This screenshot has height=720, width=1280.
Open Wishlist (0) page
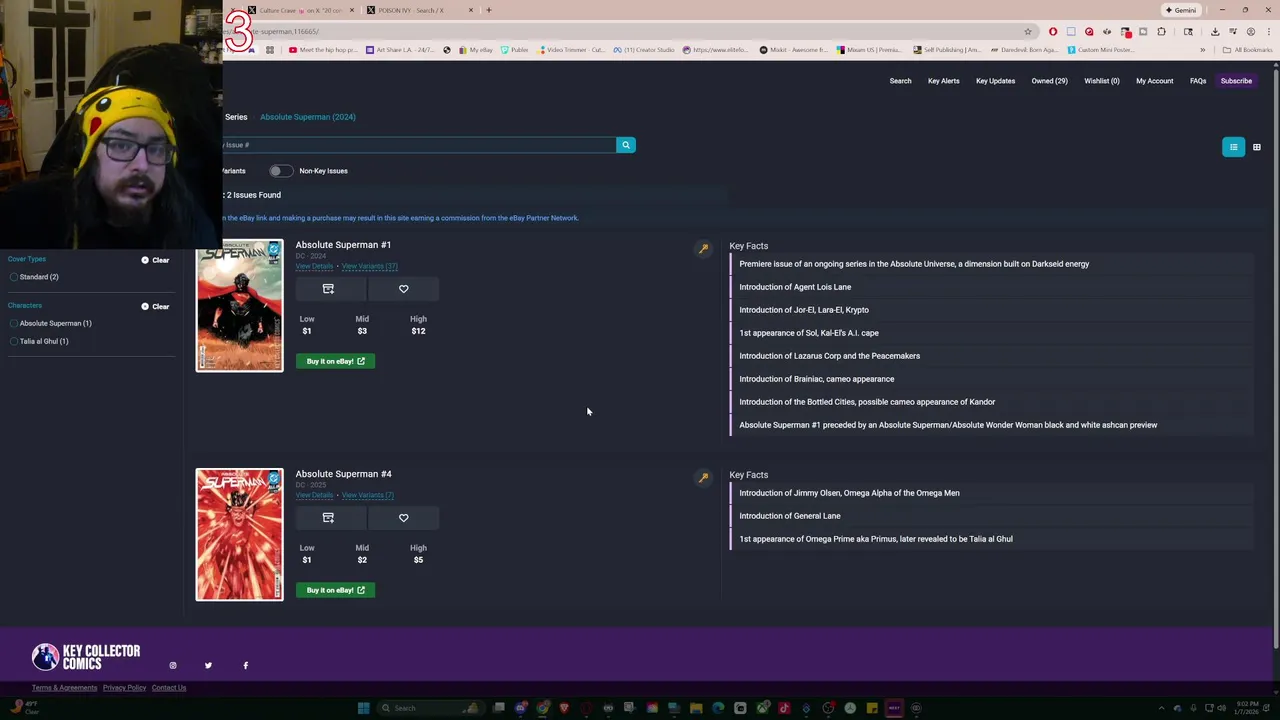click(1102, 81)
